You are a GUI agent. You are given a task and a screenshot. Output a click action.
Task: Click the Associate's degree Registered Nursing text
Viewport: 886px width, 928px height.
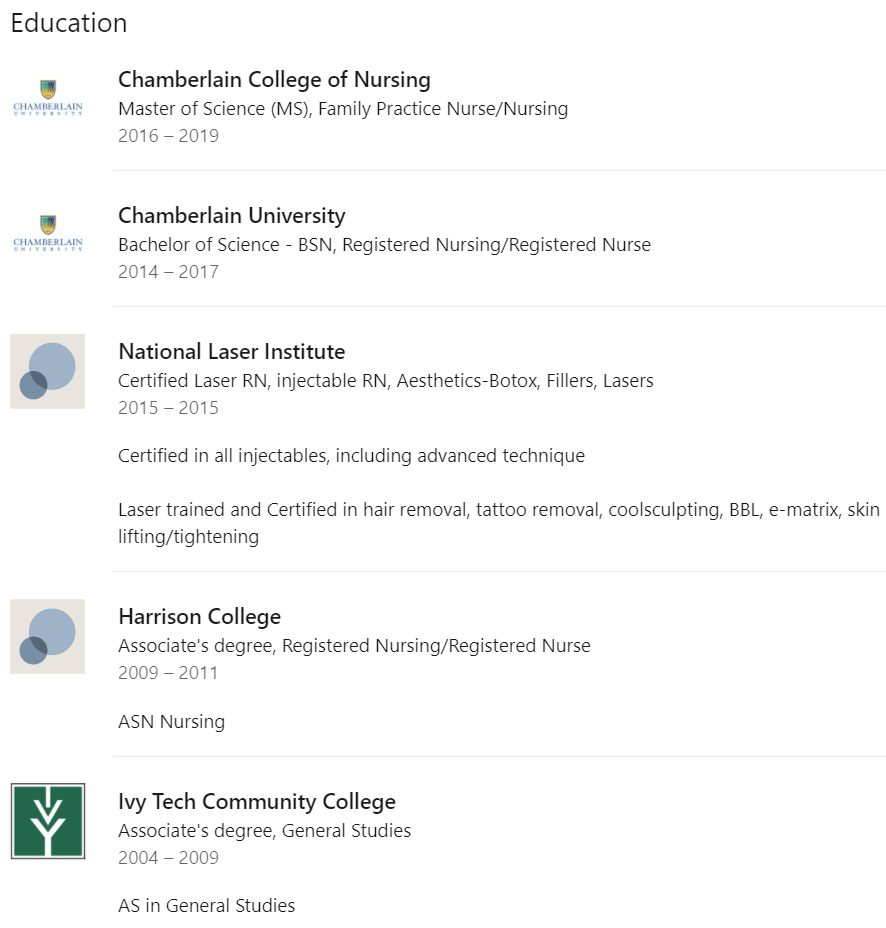tap(354, 646)
